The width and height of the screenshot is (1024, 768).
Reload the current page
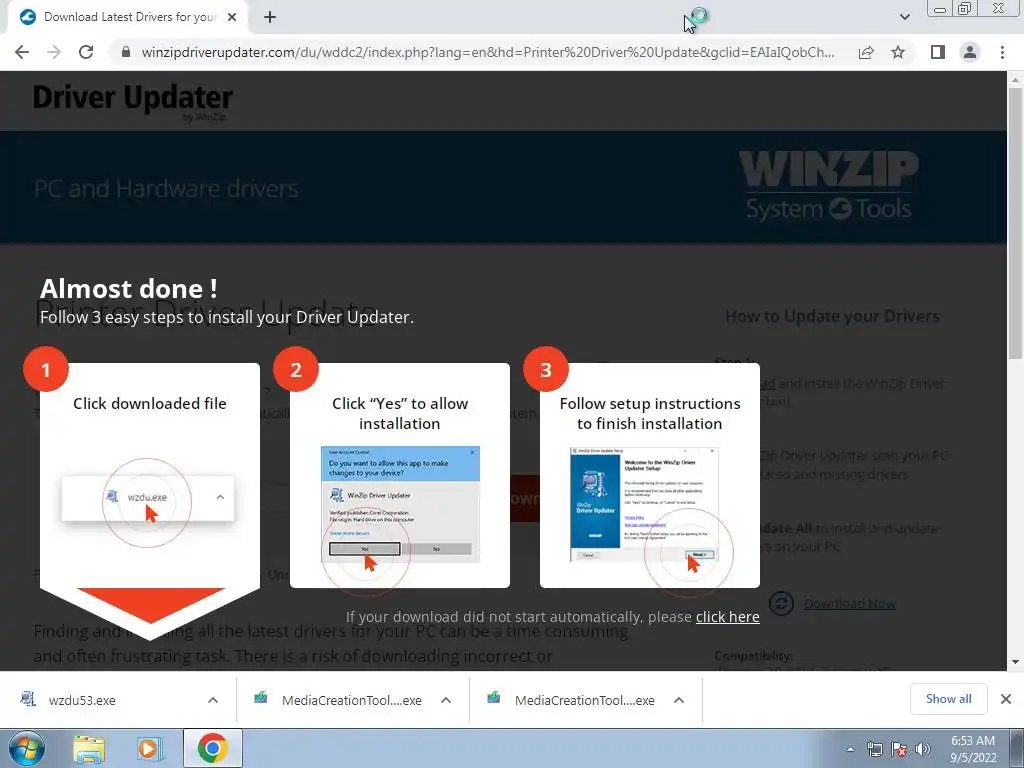point(86,52)
